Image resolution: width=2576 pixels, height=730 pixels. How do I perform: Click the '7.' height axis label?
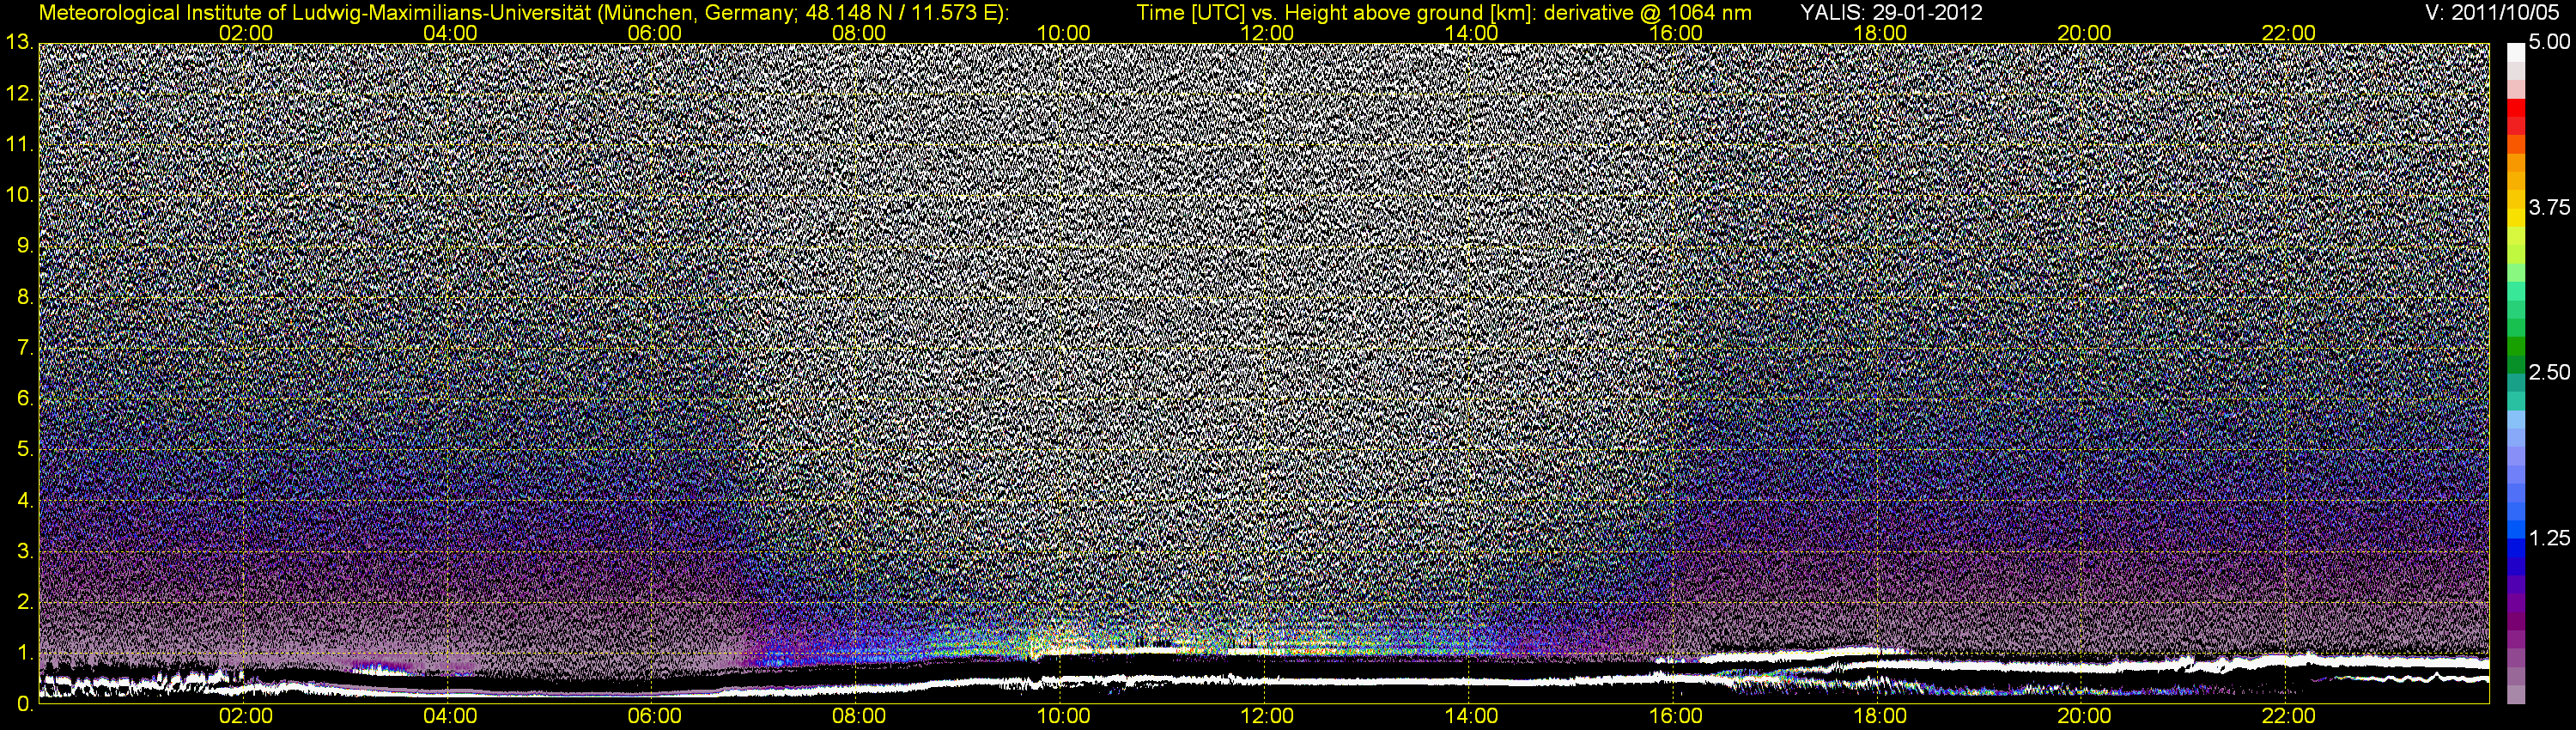[x=25, y=348]
